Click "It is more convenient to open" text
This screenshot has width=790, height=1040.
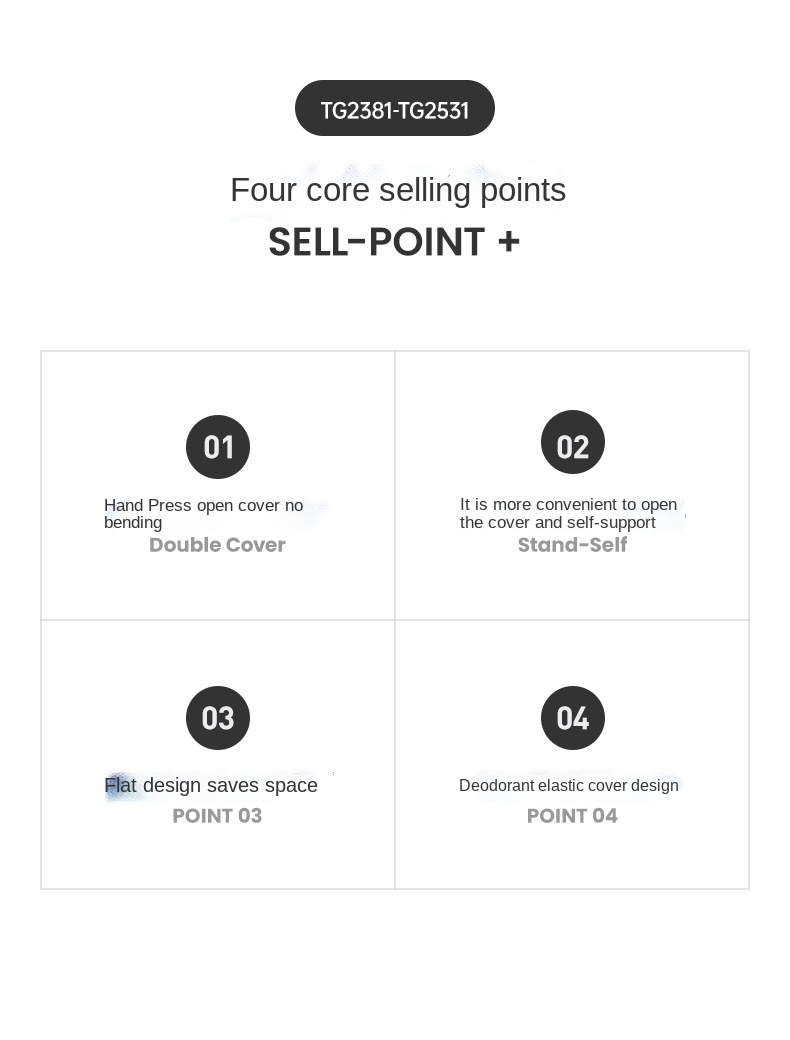click(568, 505)
